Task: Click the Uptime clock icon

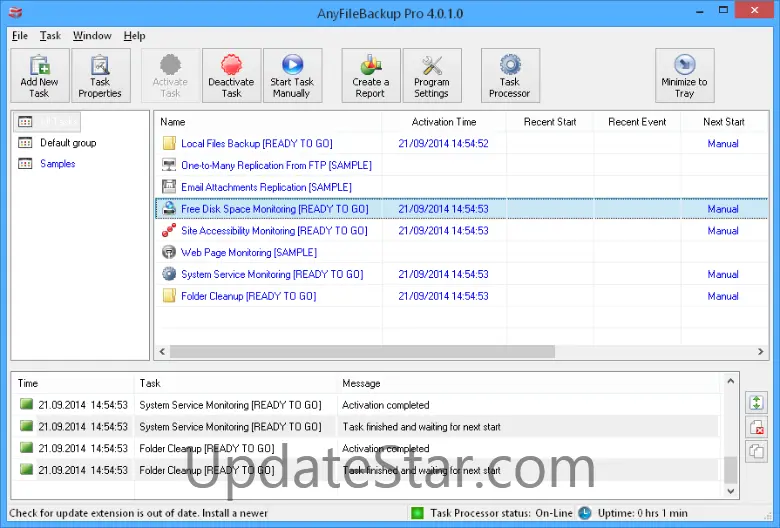Action: (x=585, y=513)
